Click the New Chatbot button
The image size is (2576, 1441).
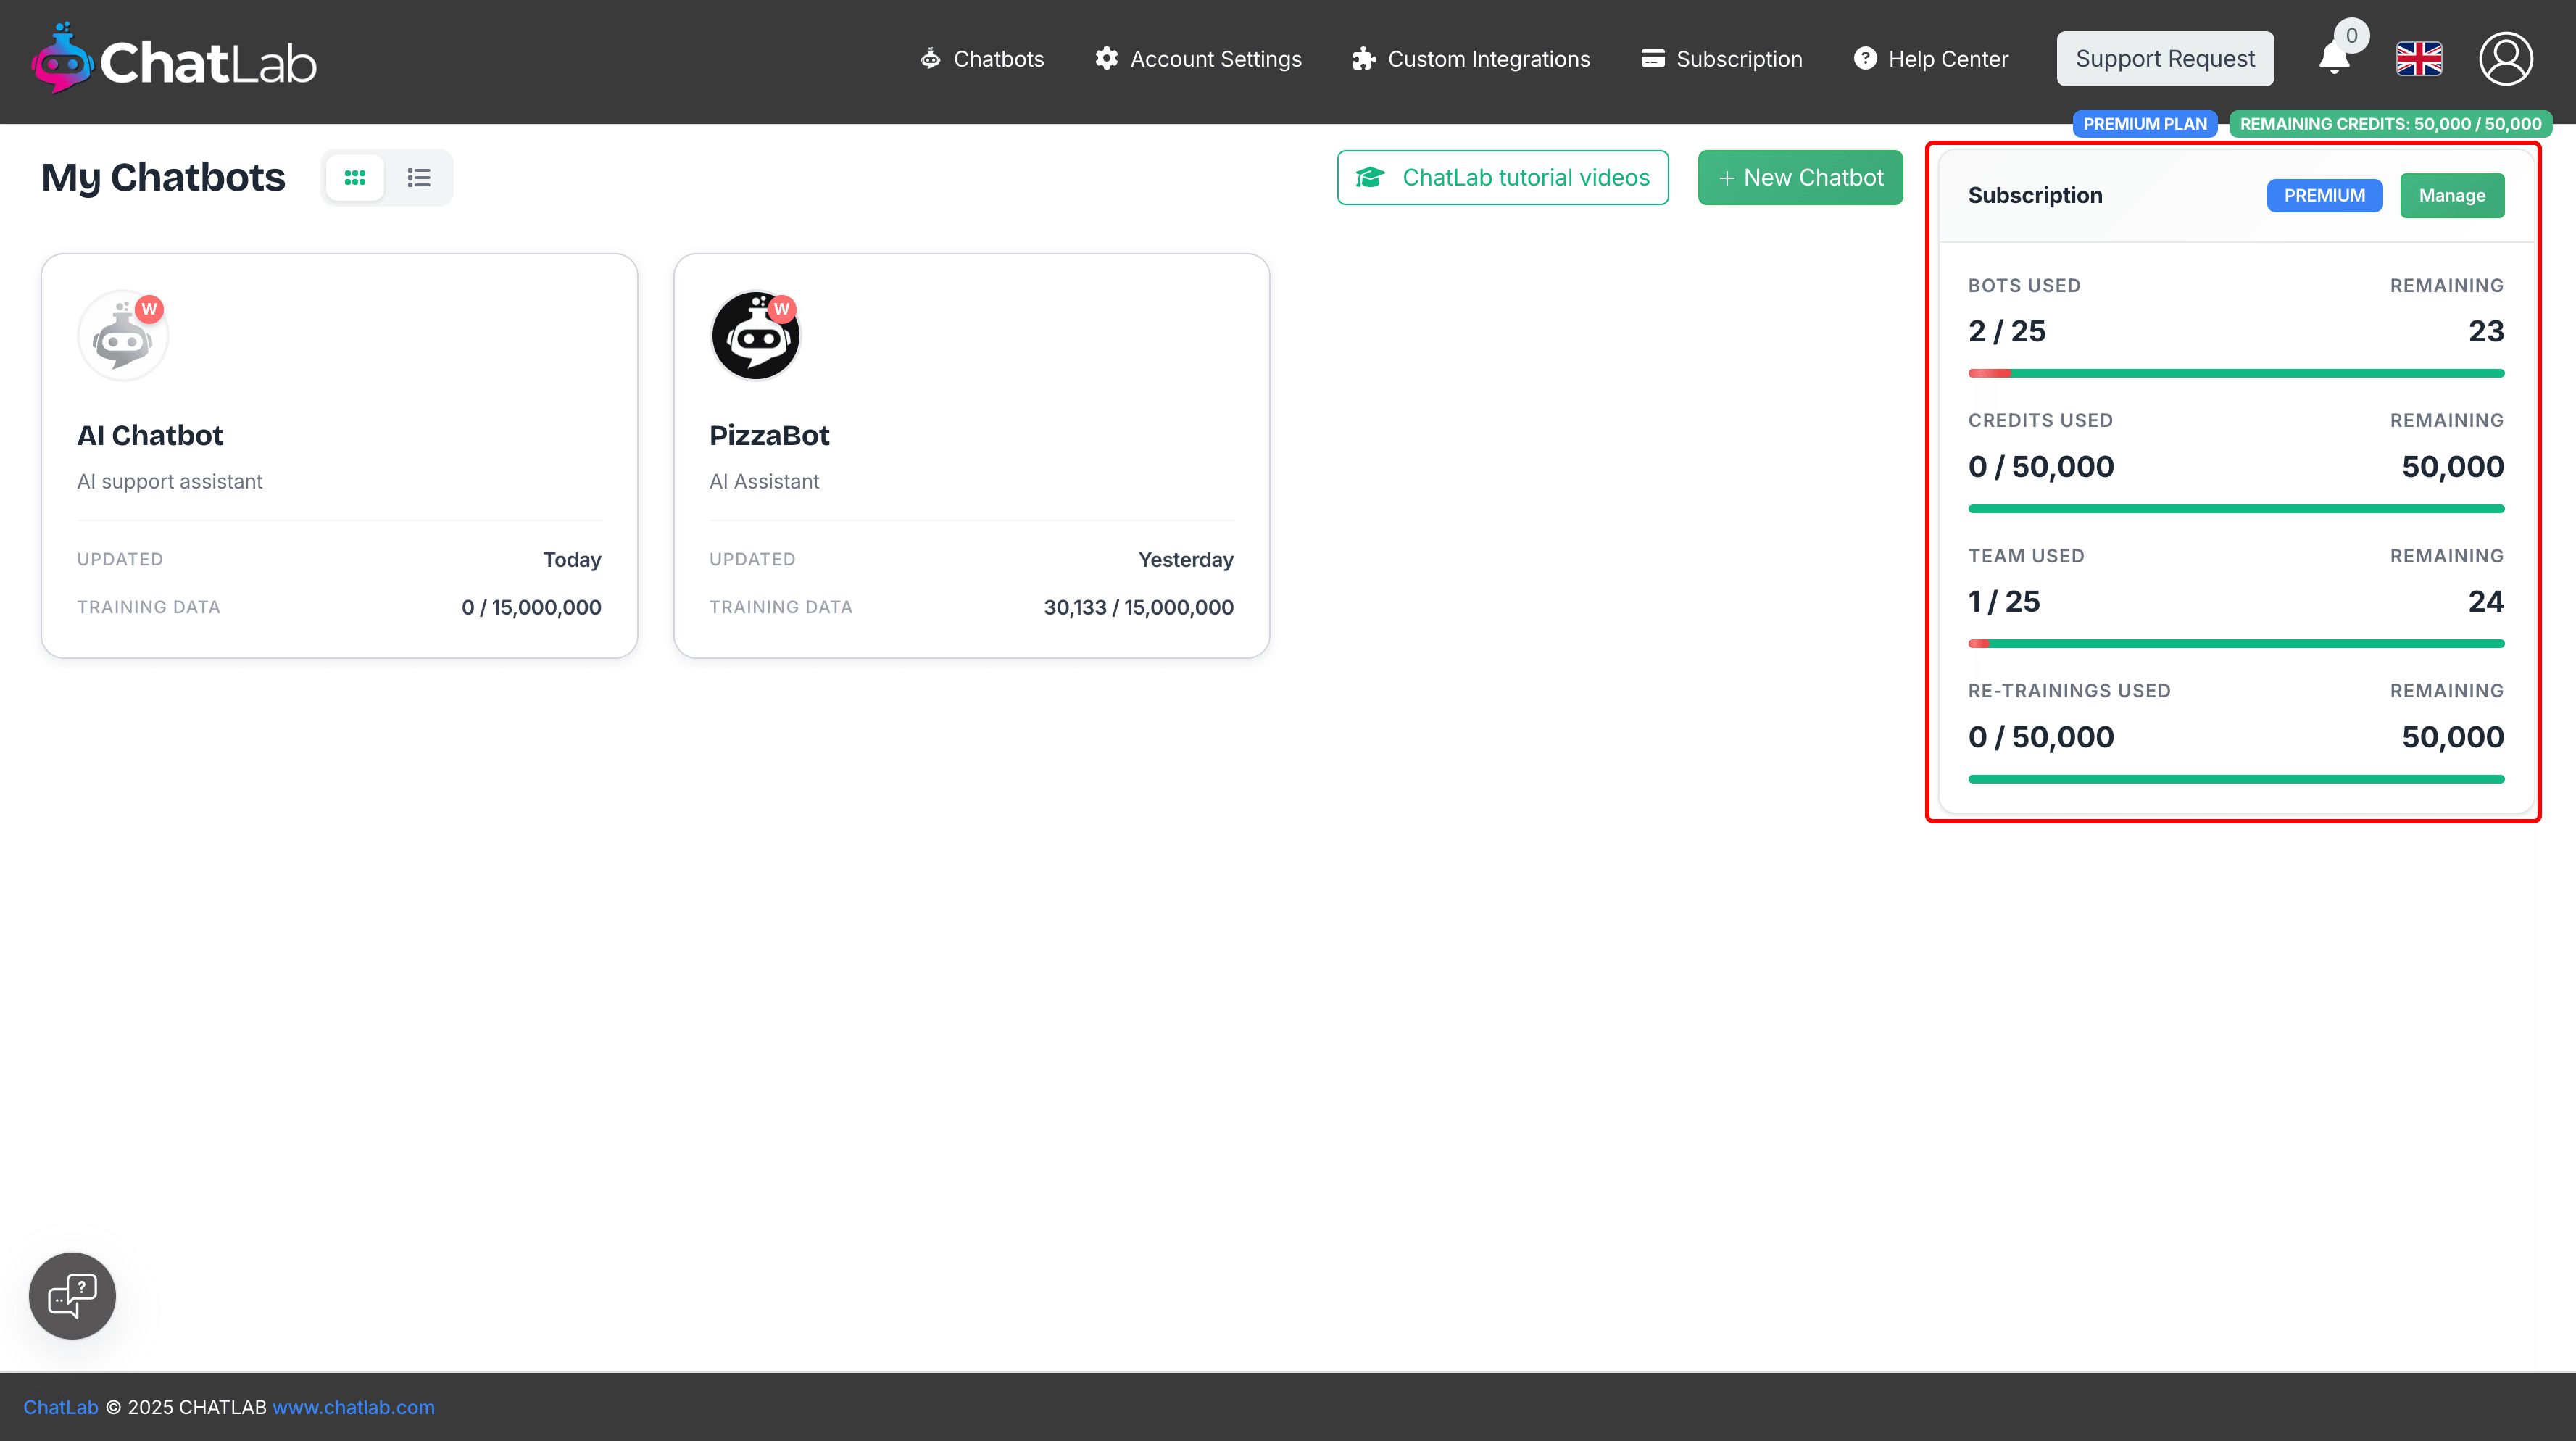(1800, 178)
